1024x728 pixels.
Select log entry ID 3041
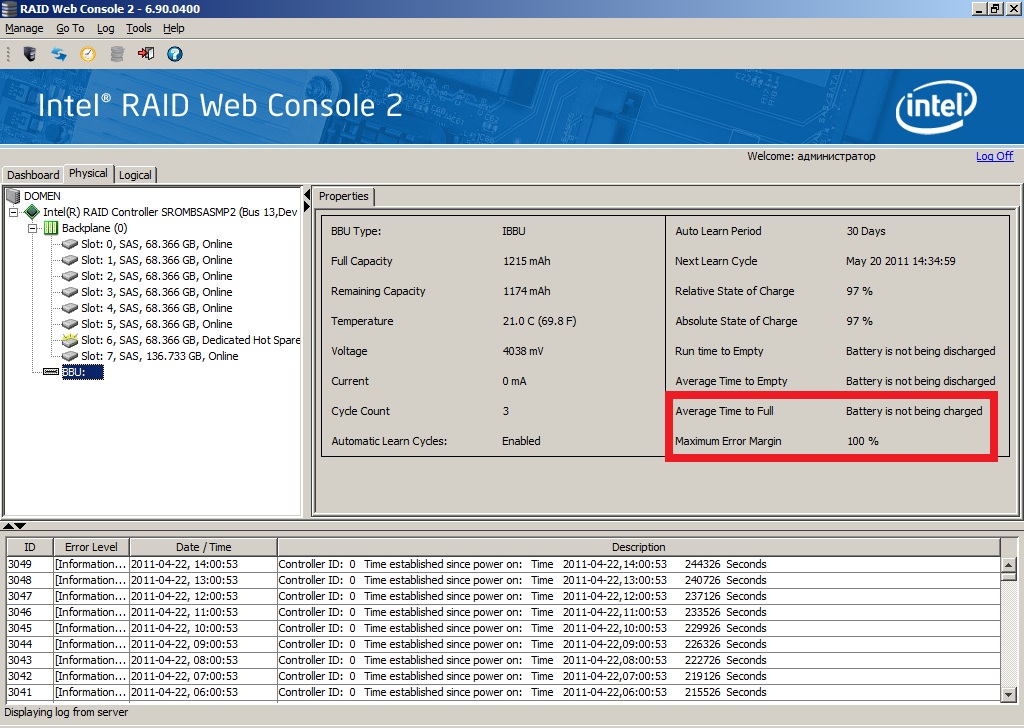tap(503, 692)
